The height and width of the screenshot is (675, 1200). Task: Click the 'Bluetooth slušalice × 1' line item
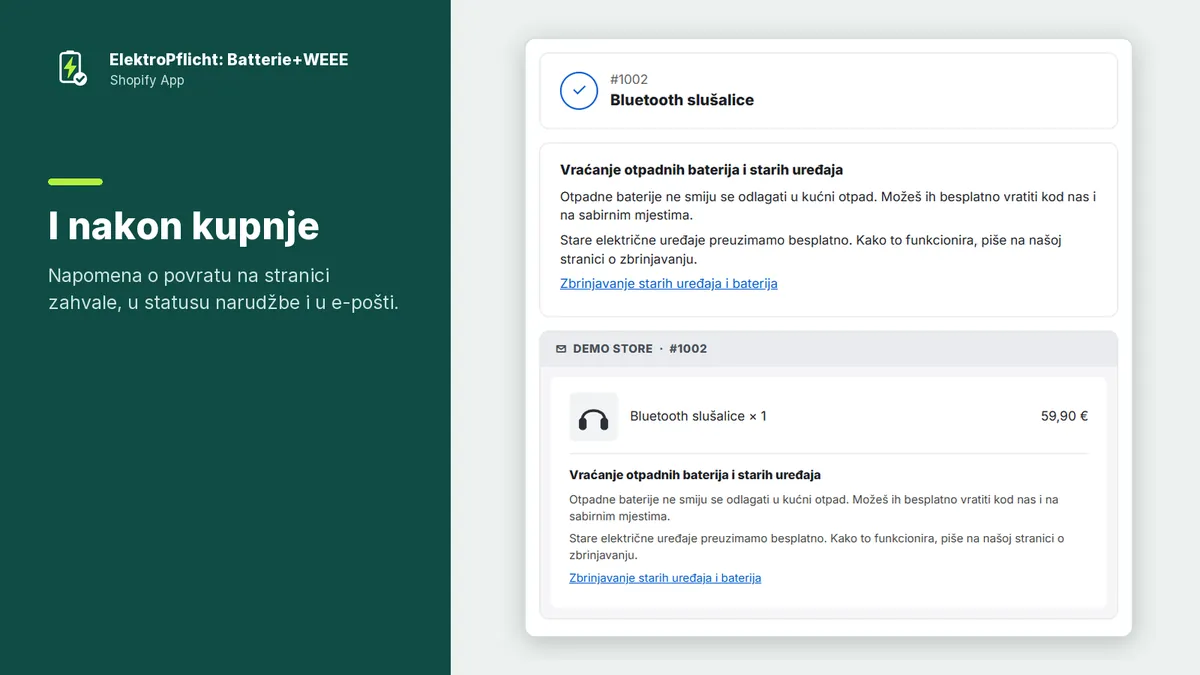tap(698, 416)
